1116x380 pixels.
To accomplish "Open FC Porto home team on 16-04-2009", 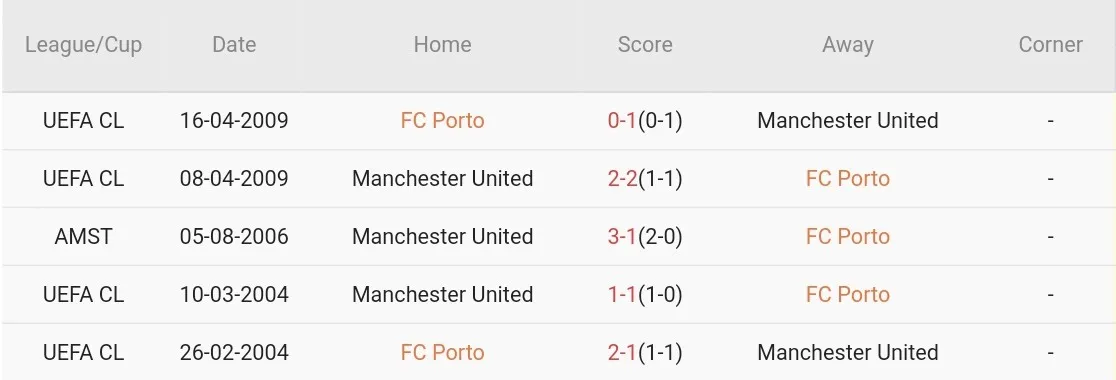I will 442,120.
